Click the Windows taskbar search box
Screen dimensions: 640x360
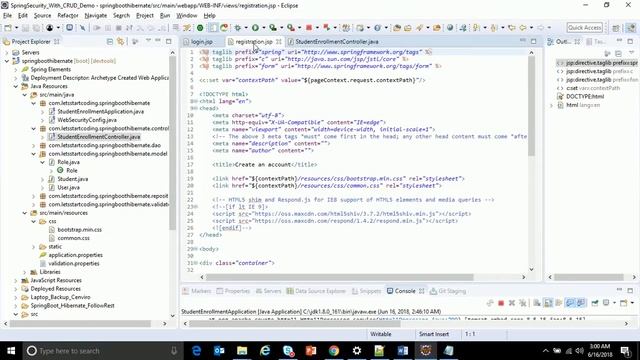coord(102,351)
